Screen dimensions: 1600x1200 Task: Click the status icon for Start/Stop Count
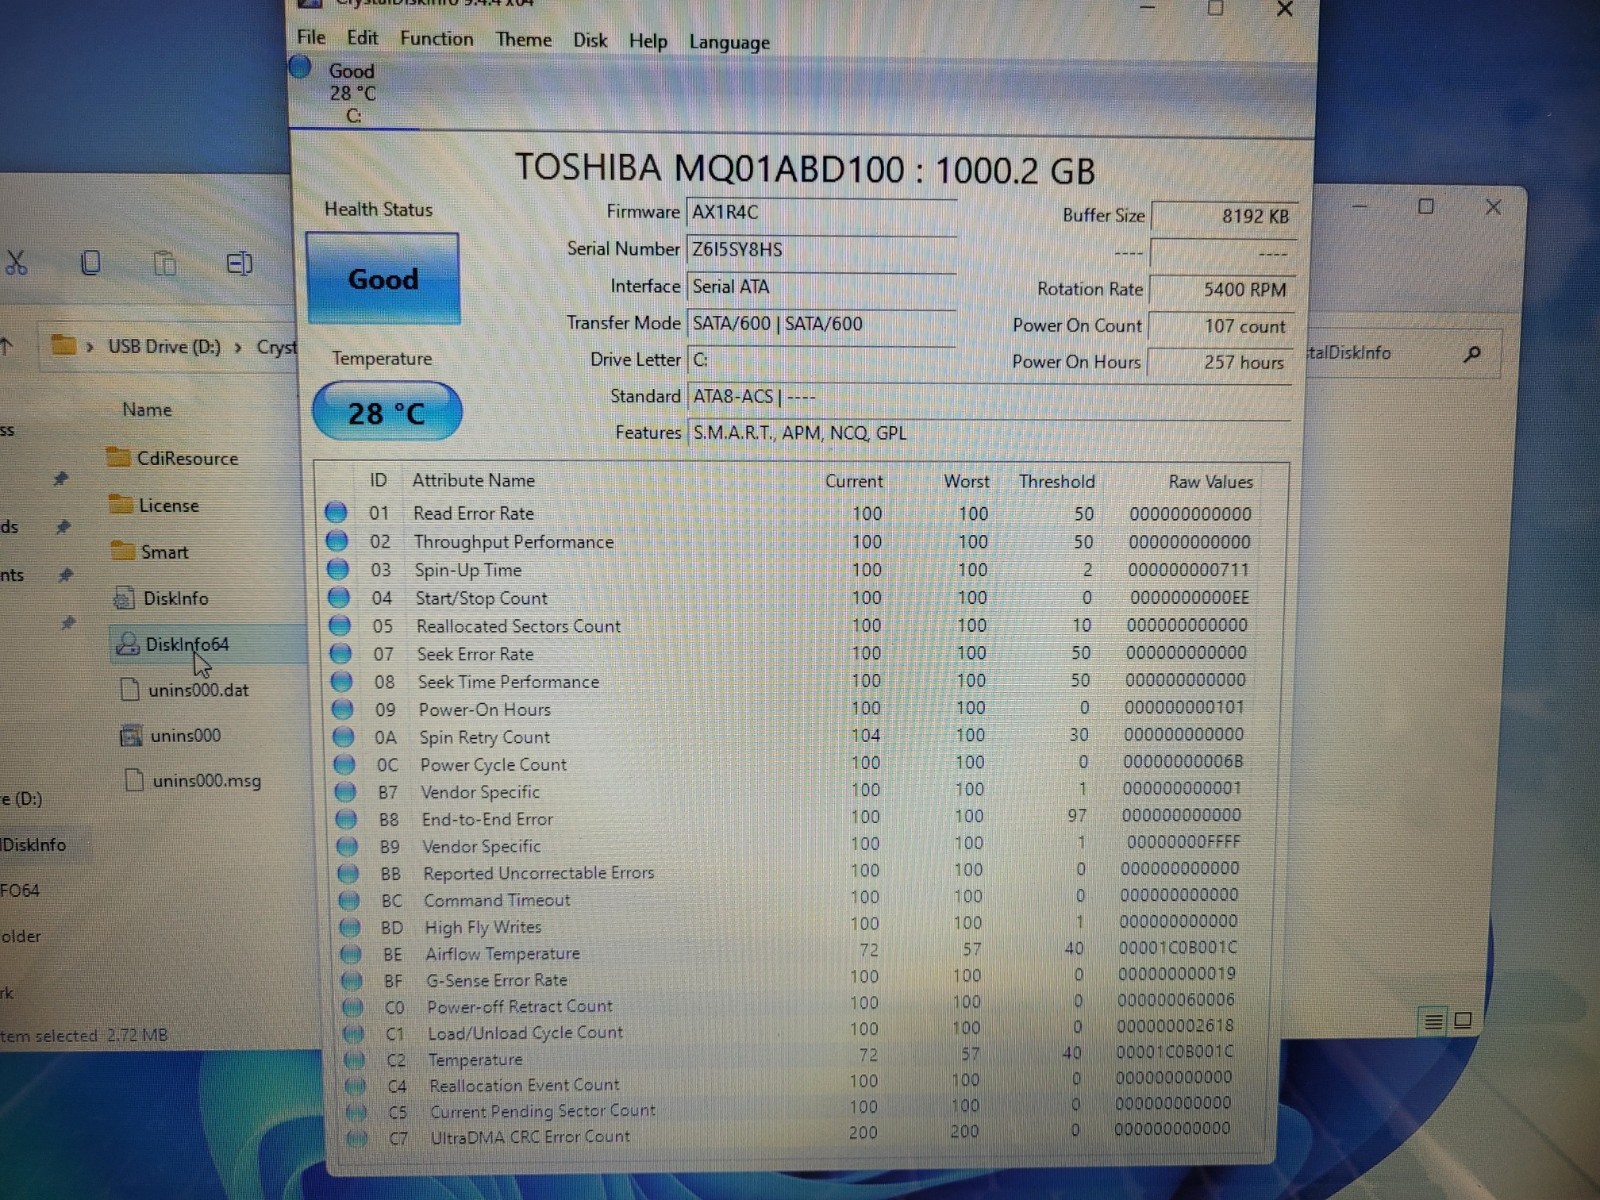pos(339,597)
